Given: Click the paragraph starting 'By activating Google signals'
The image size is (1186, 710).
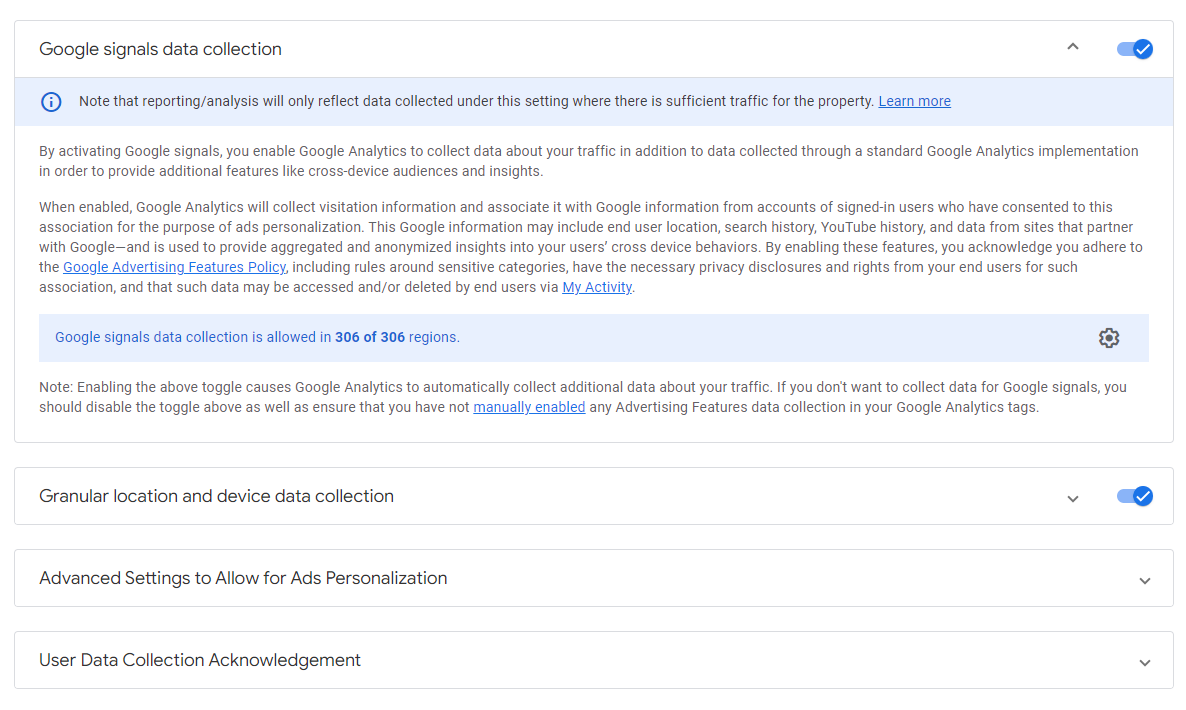Looking at the screenshot, I should [588, 161].
